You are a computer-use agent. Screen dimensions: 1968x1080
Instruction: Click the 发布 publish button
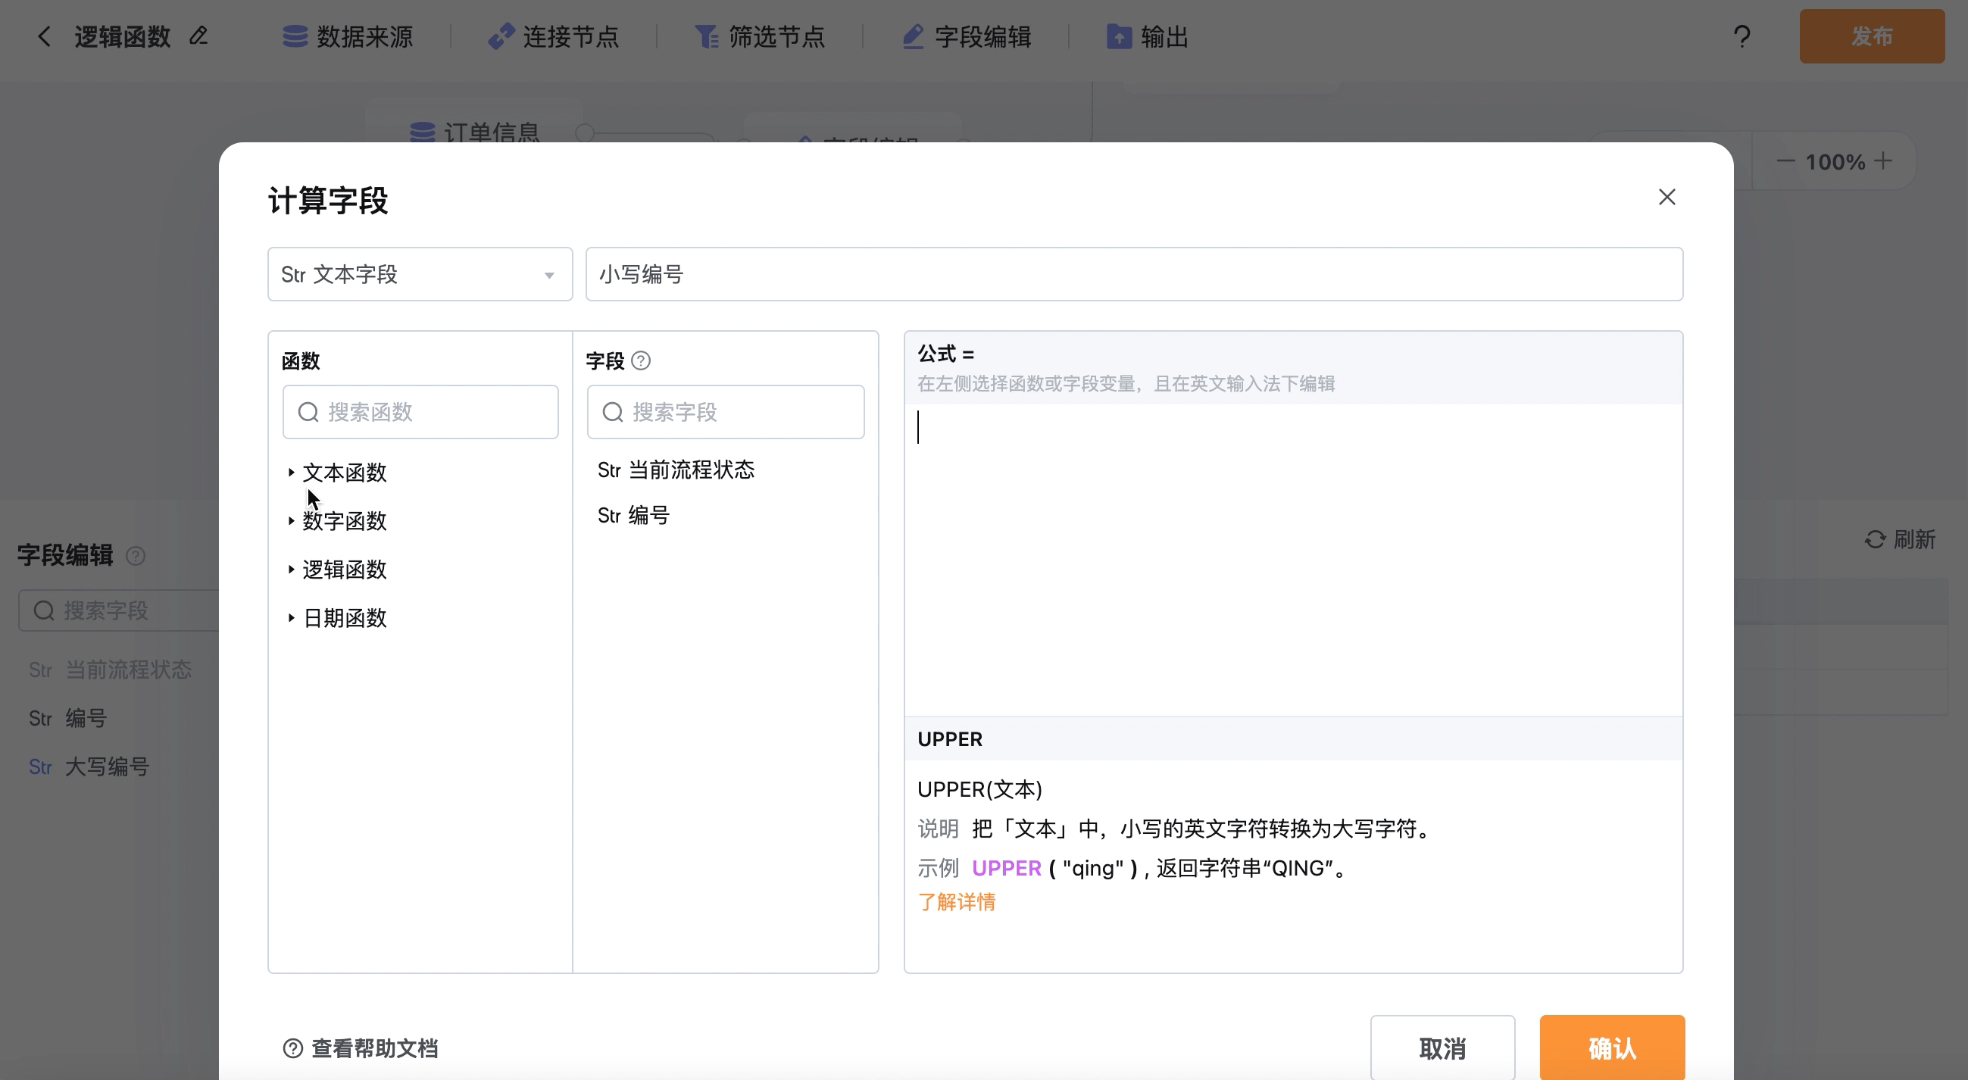point(1872,37)
